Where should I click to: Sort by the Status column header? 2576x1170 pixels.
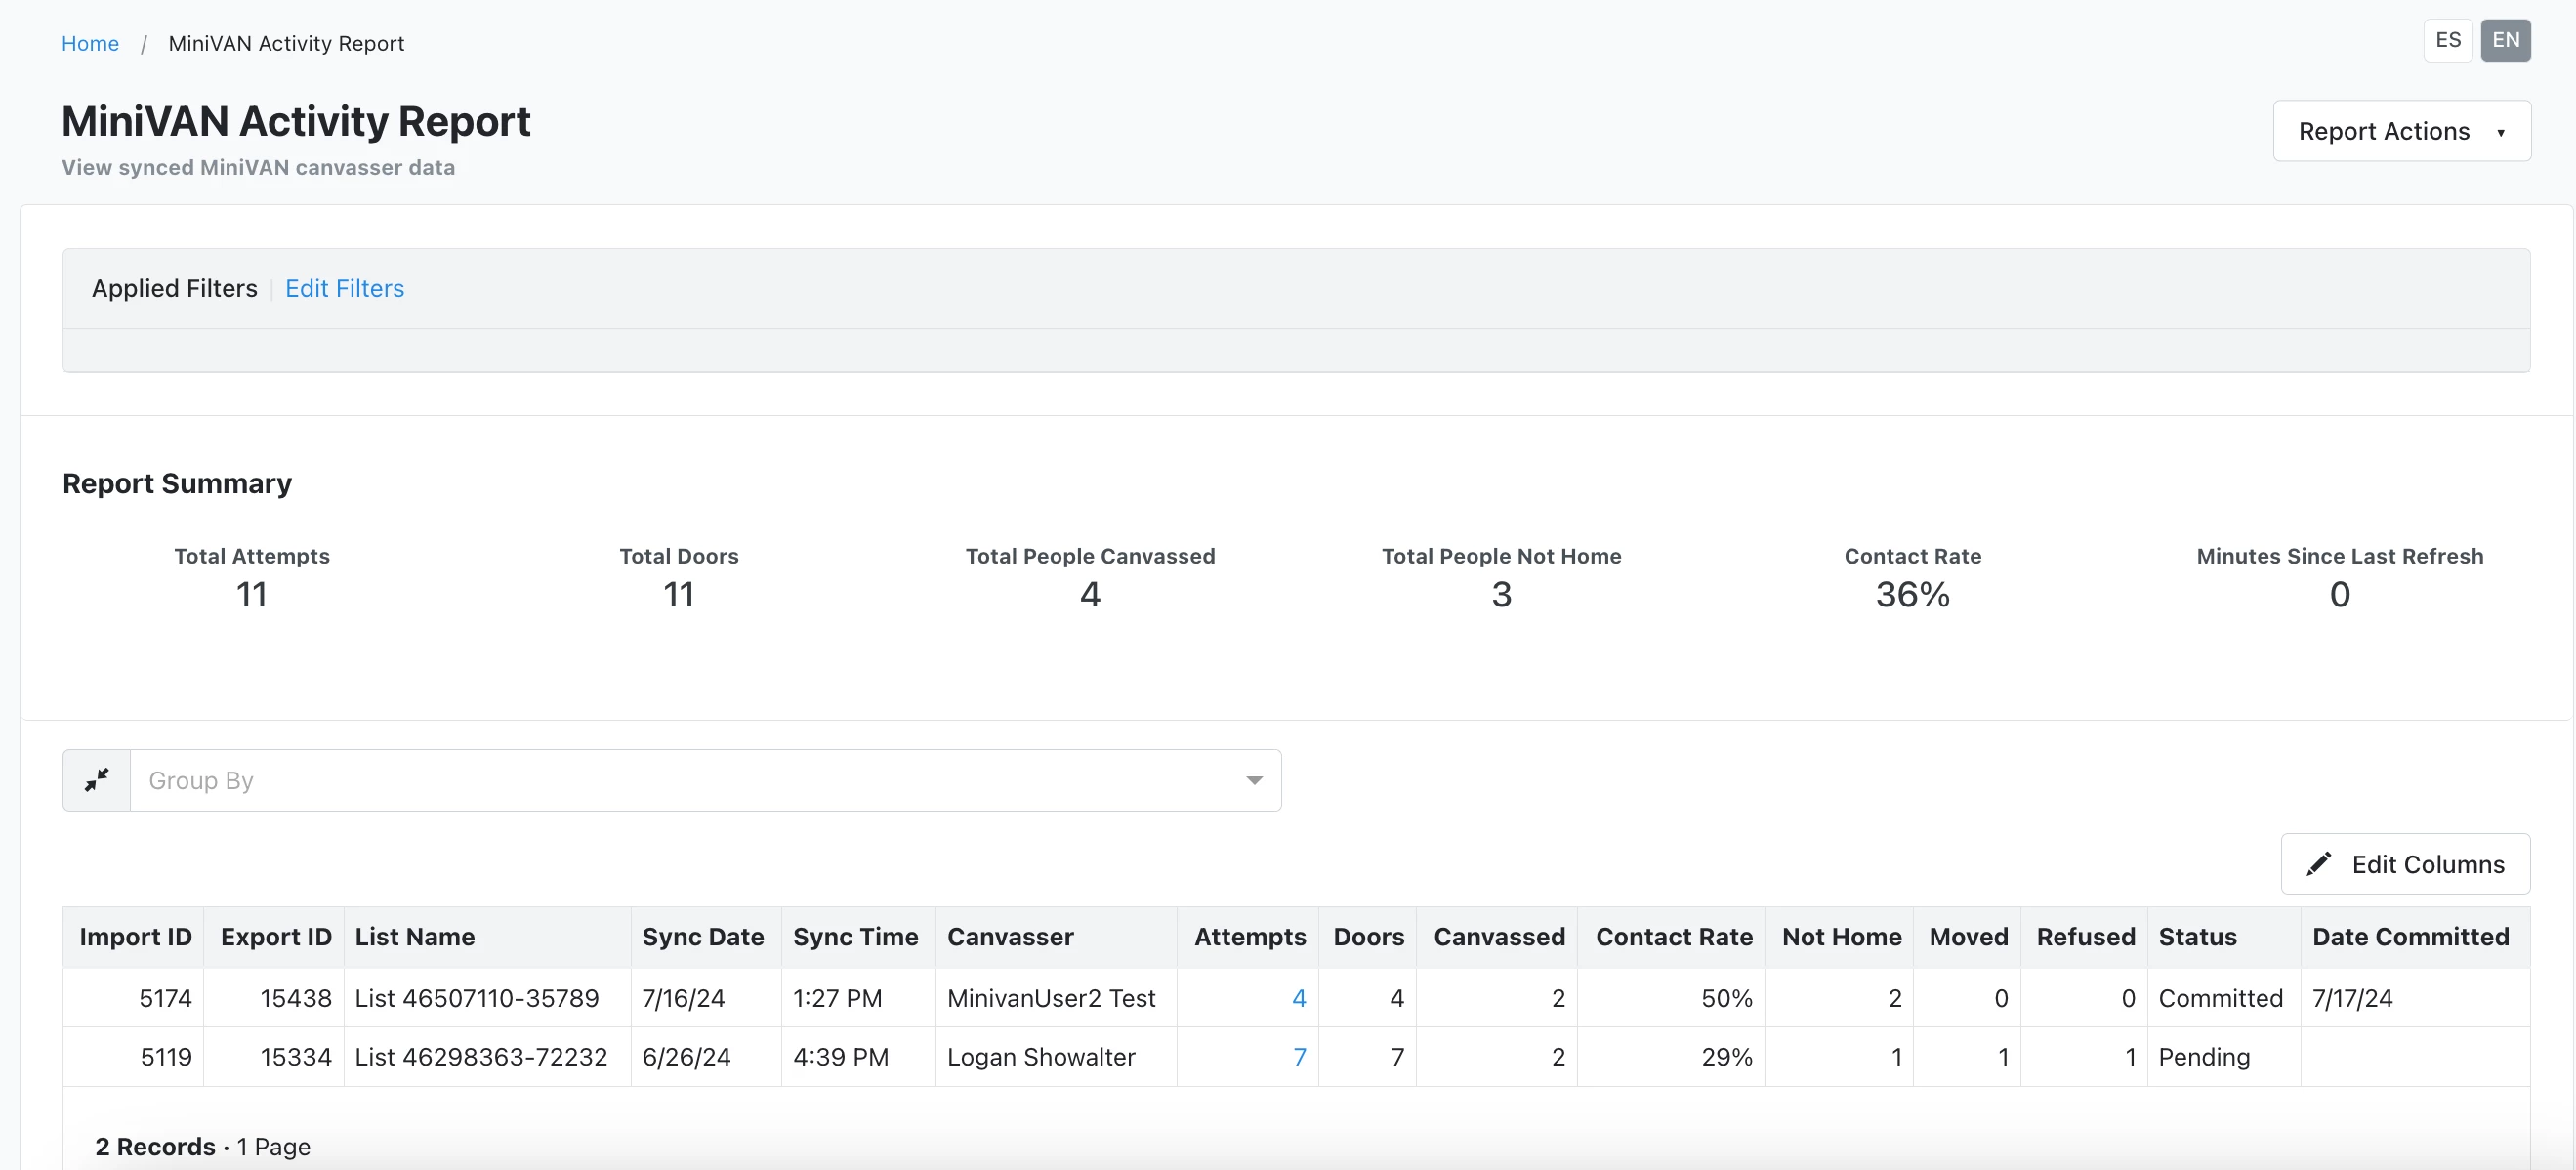click(x=2197, y=937)
